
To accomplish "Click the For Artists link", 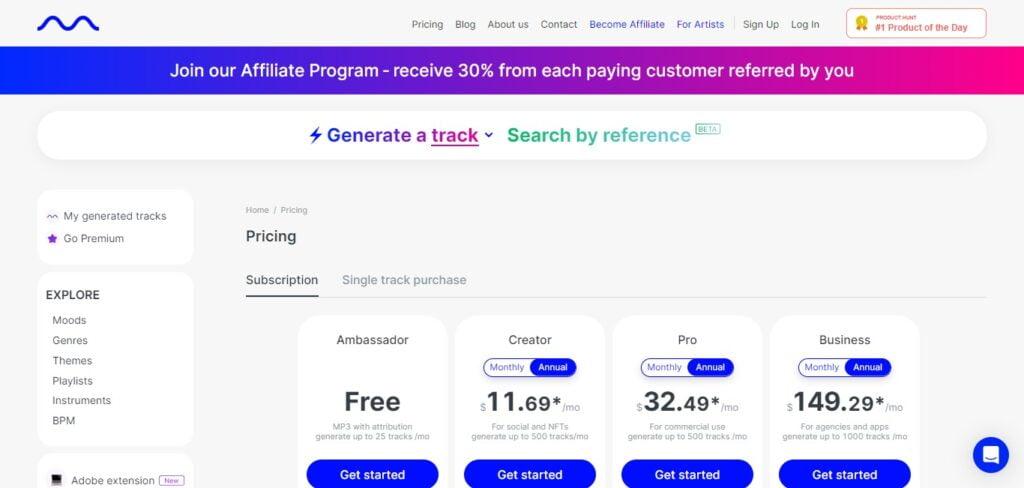I will point(700,24).
